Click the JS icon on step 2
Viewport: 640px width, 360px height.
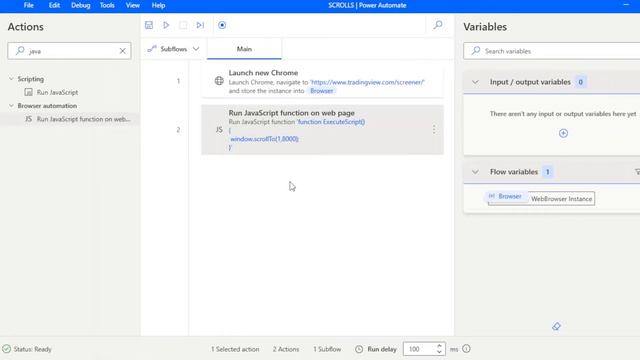219,129
